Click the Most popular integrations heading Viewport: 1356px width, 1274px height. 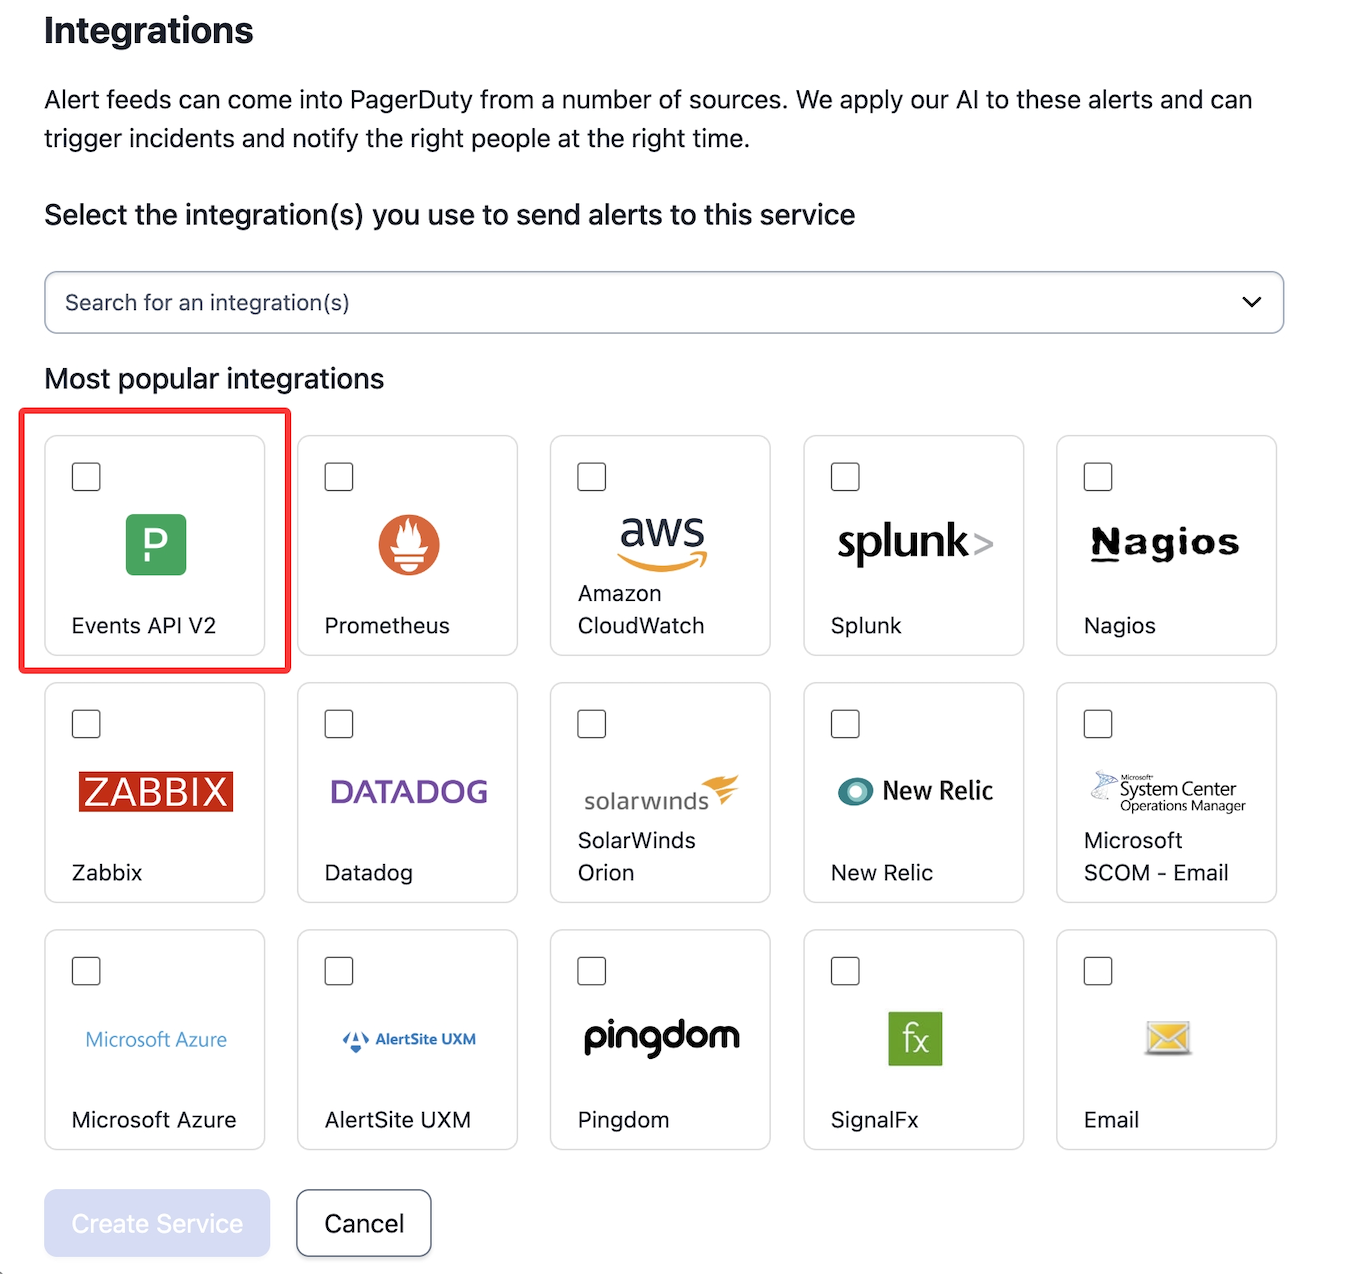(214, 379)
